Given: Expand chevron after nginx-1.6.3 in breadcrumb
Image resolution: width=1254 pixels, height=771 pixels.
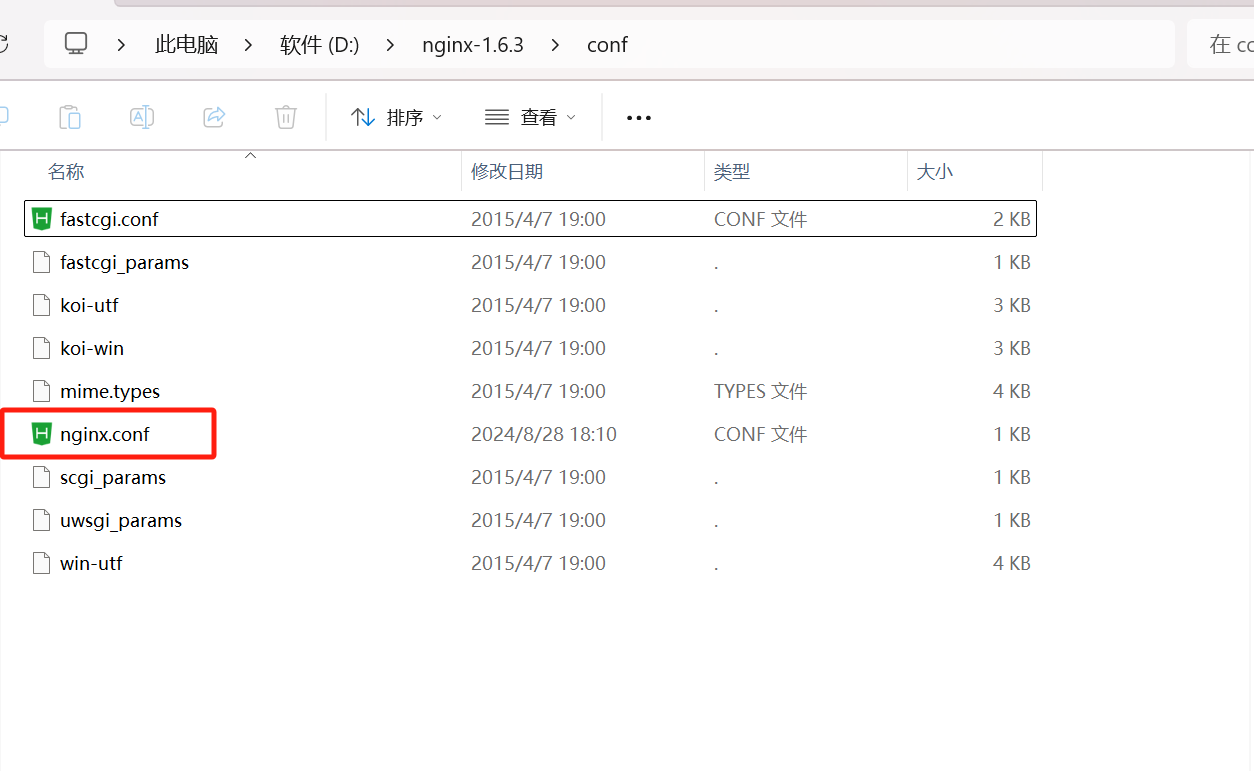Looking at the screenshot, I should pyautogui.click(x=556, y=45).
